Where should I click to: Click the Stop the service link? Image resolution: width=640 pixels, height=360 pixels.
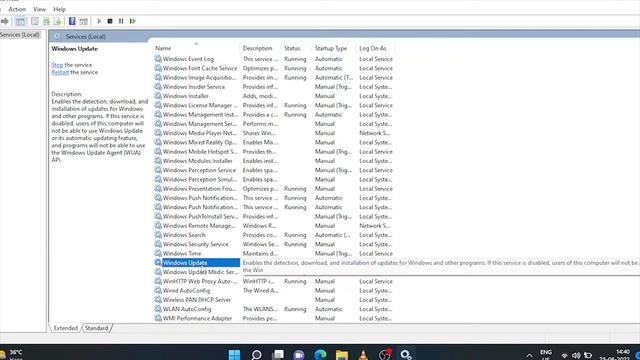click(57, 65)
